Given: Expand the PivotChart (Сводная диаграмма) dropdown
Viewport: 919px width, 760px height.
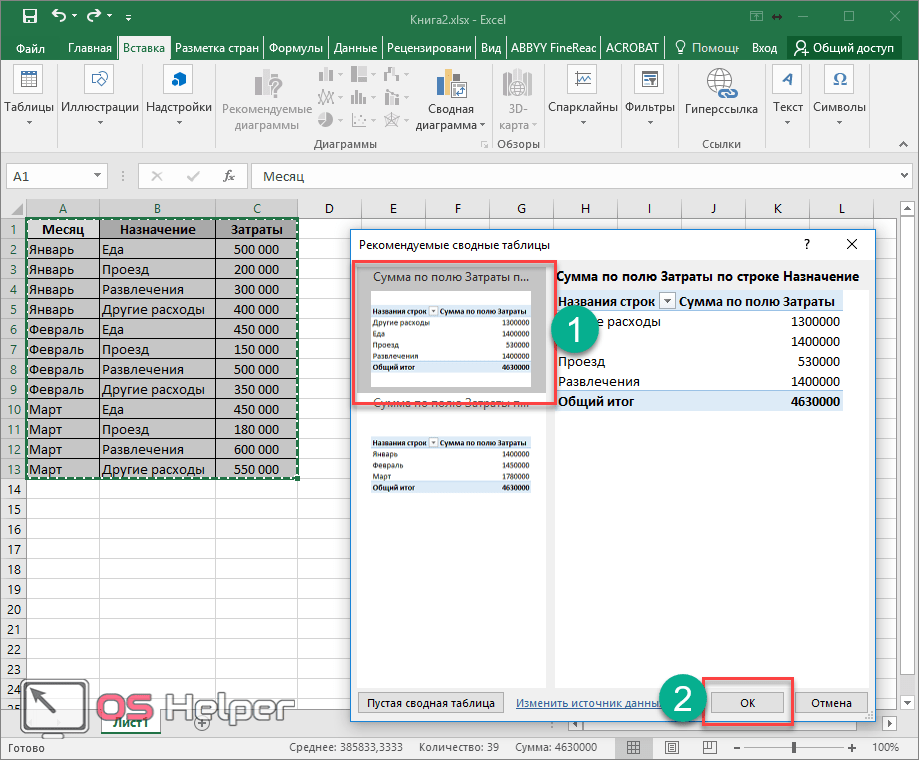Looking at the screenshot, I should click(x=482, y=126).
